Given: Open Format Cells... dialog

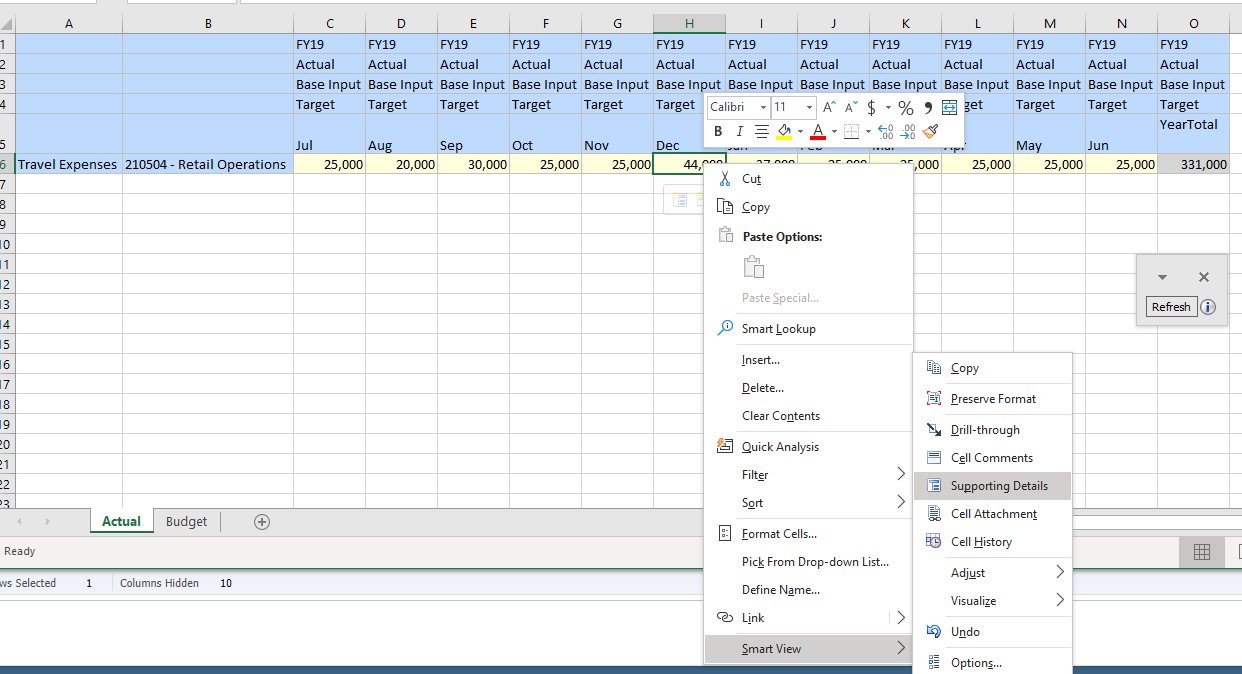Looking at the screenshot, I should pos(808,534).
